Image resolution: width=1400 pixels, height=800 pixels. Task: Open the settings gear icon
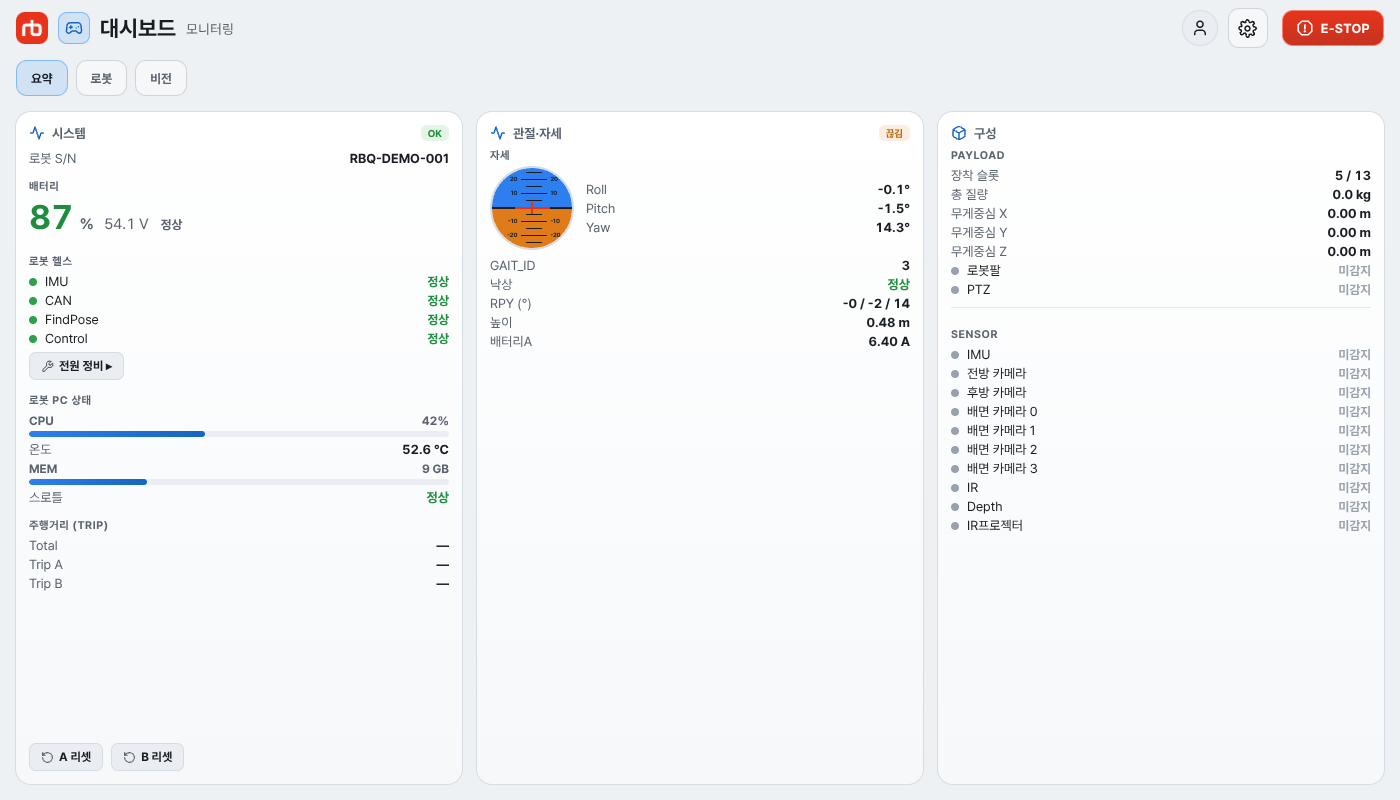[1248, 28]
